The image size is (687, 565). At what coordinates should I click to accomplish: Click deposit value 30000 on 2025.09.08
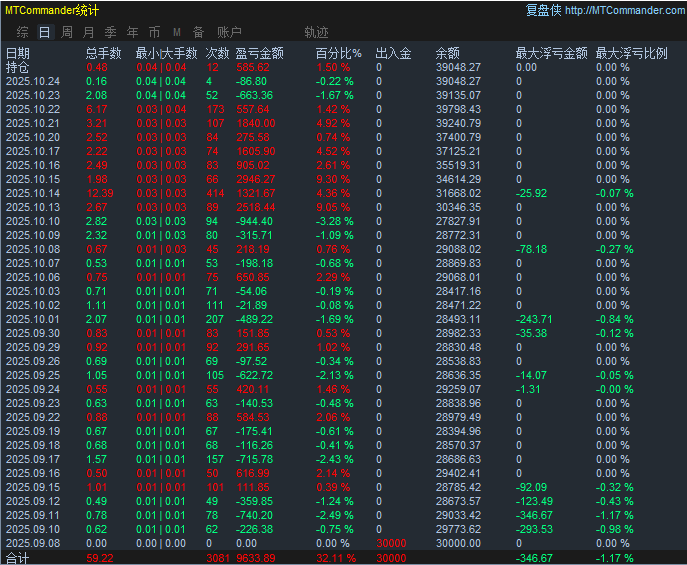pyautogui.click(x=391, y=544)
